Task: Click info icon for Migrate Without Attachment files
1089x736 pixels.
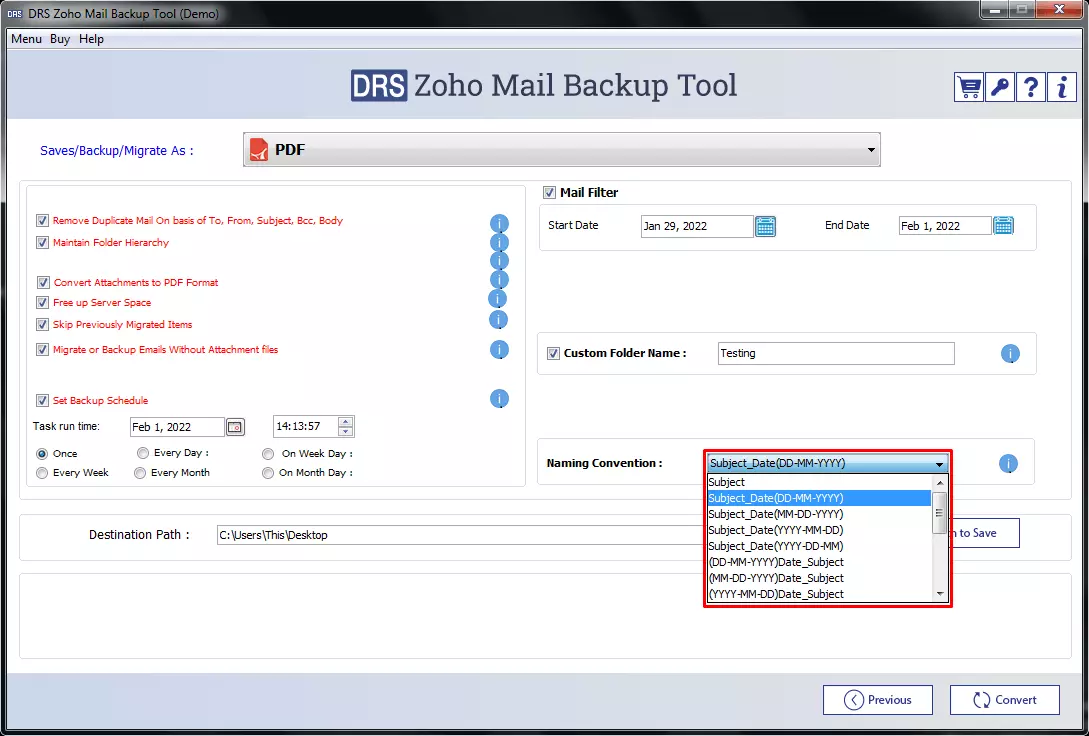Action: [499, 349]
